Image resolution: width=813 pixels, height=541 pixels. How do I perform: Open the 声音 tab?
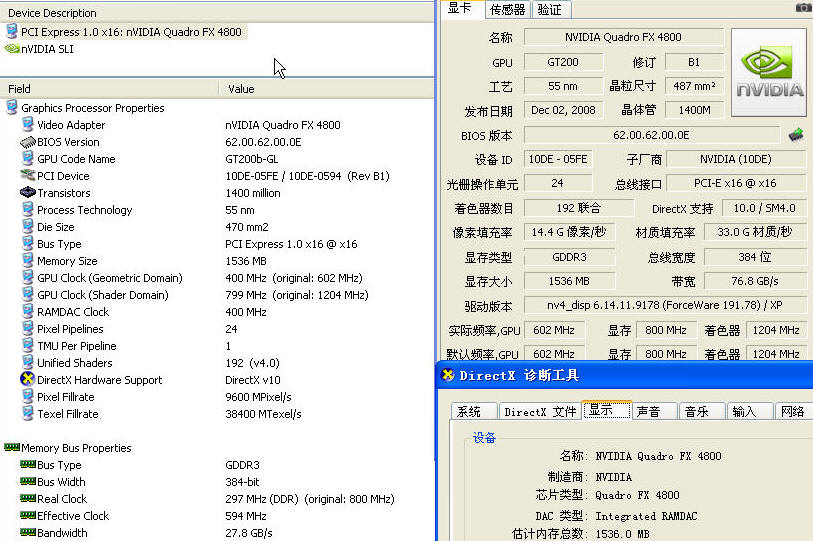[654, 411]
